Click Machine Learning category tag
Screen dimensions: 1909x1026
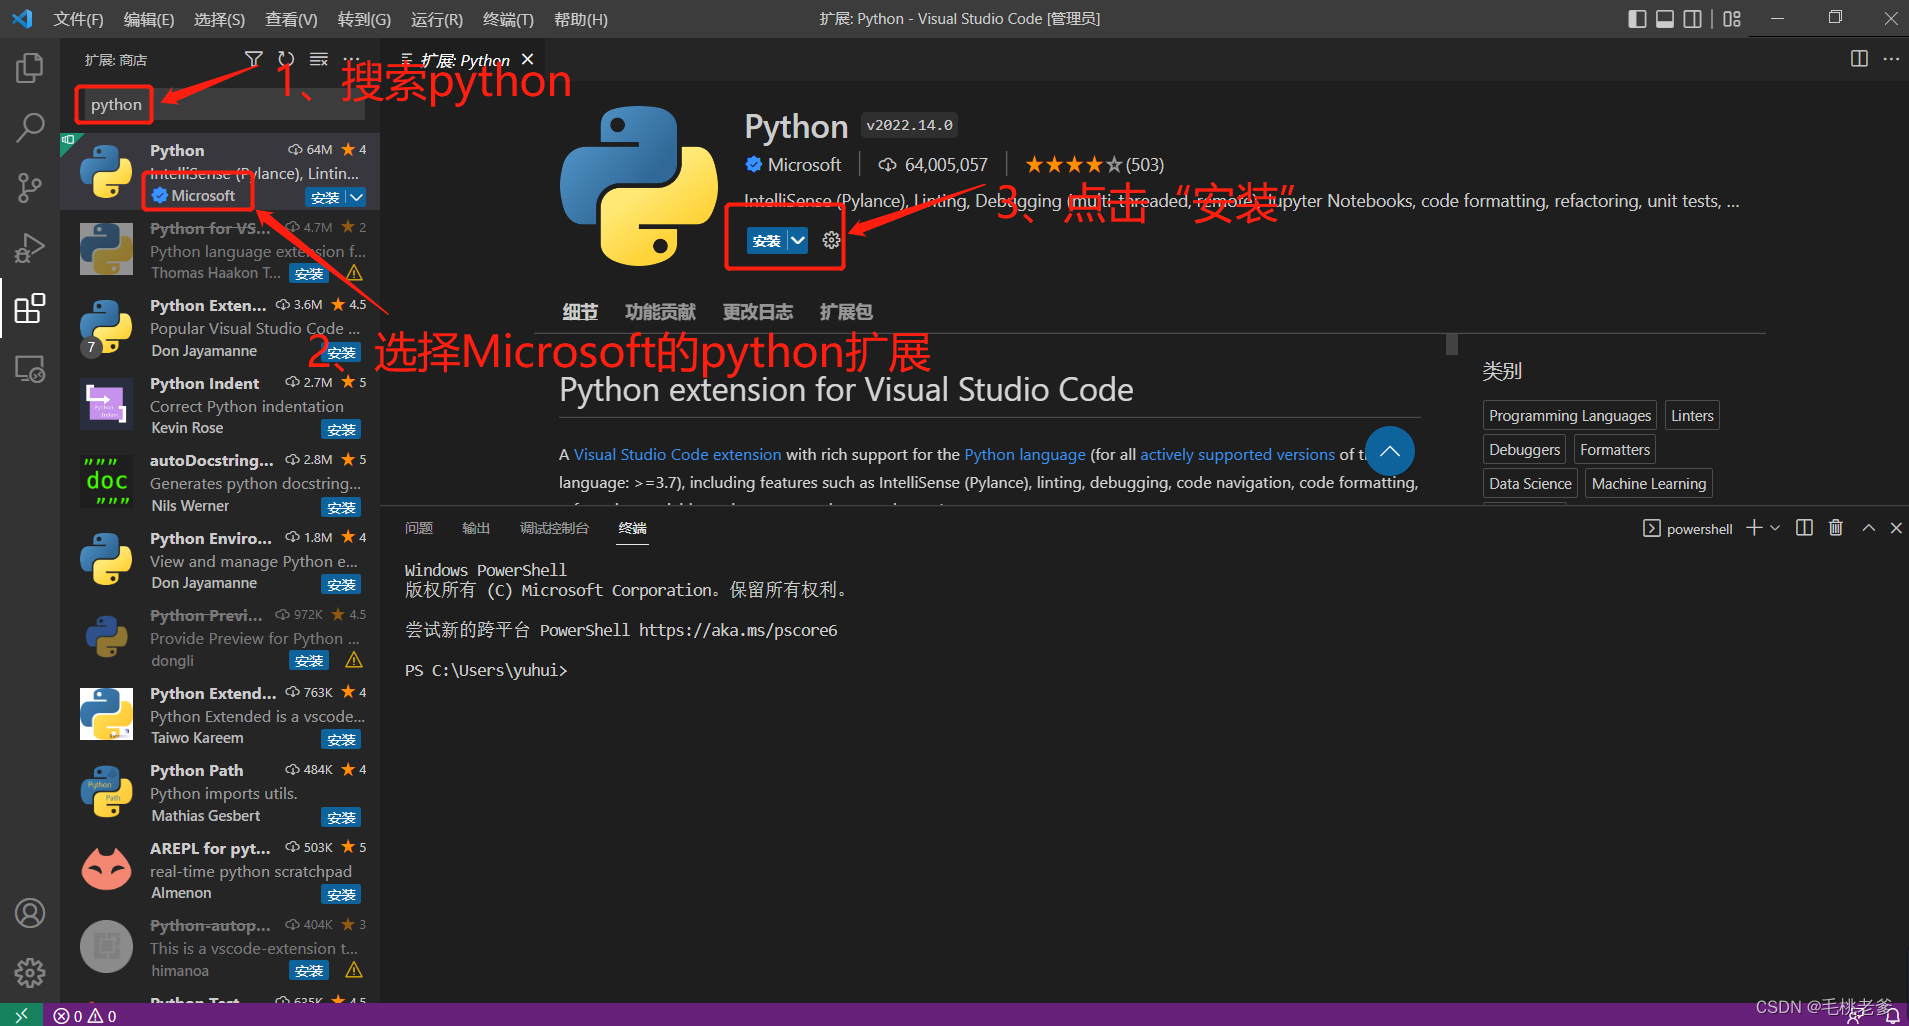1648,483
